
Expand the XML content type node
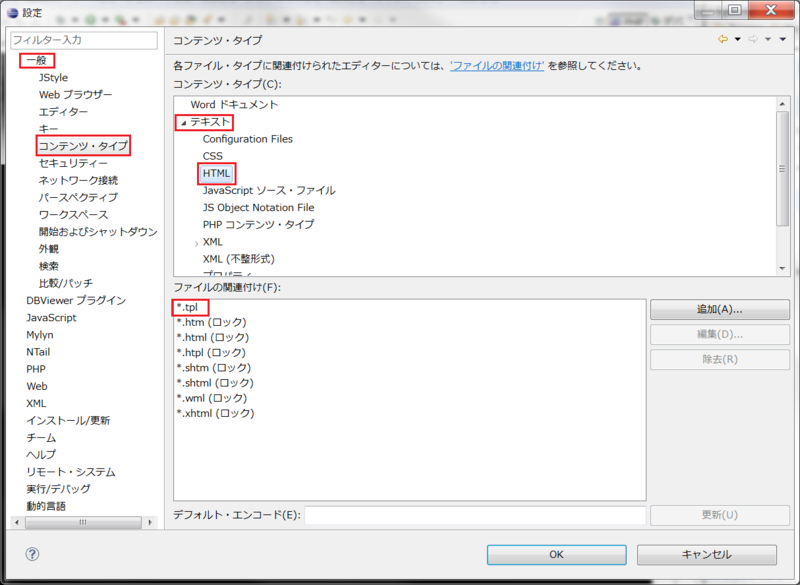pos(196,241)
